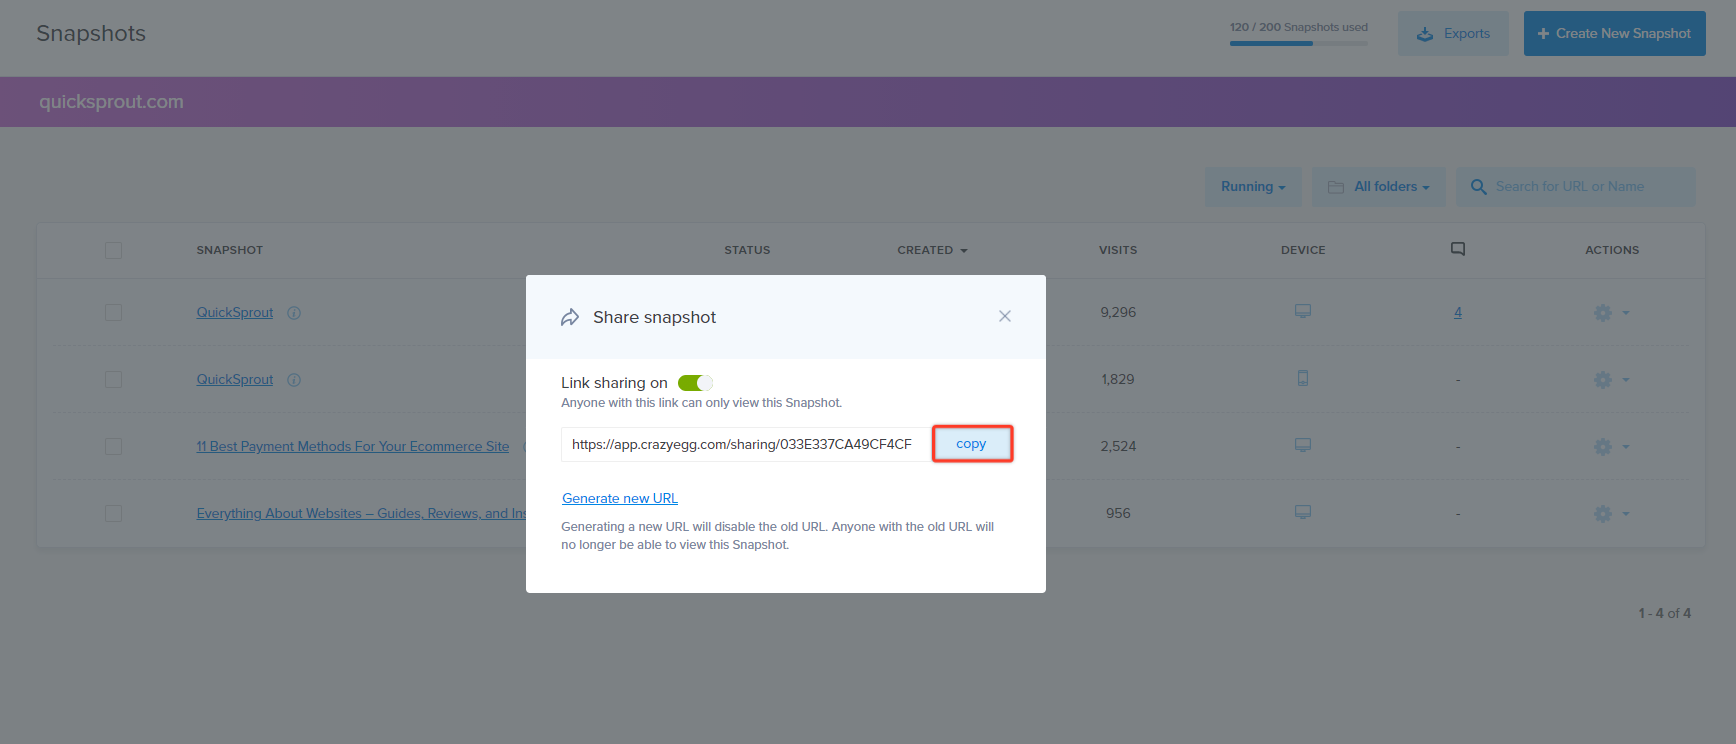Sort table by the CREATED column

(932, 250)
